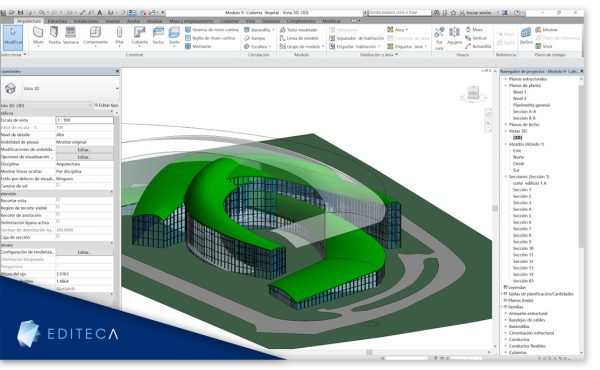Click the ViewCube in 3D view
600x370 pixels.
(x=473, y=93)
